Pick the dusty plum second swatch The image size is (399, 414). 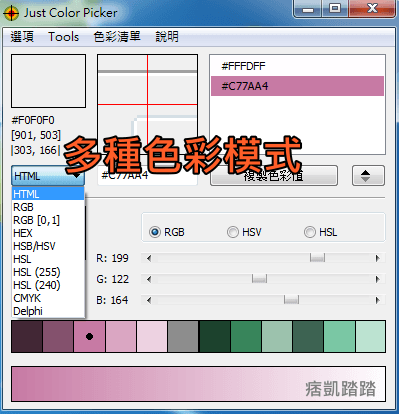point(58,336)
